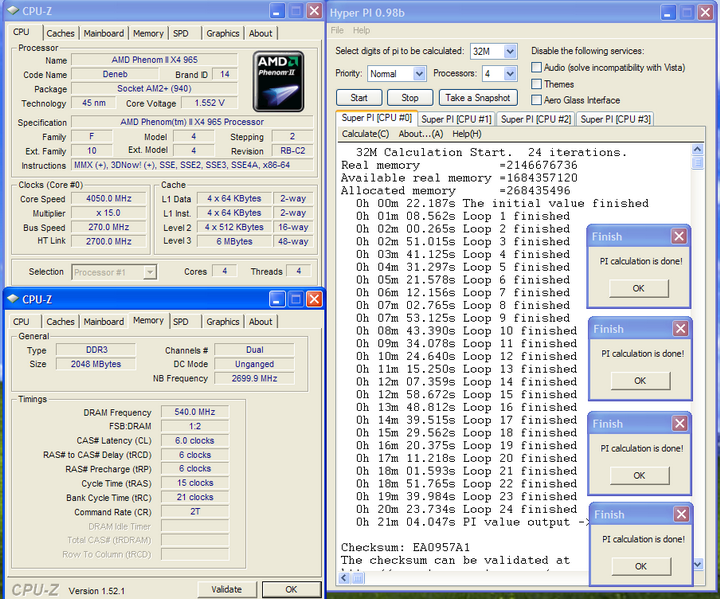
Task: Click the scroll-down arrow in the Hyper PI output
Action: pyautogui.click(x=698, y=565)
